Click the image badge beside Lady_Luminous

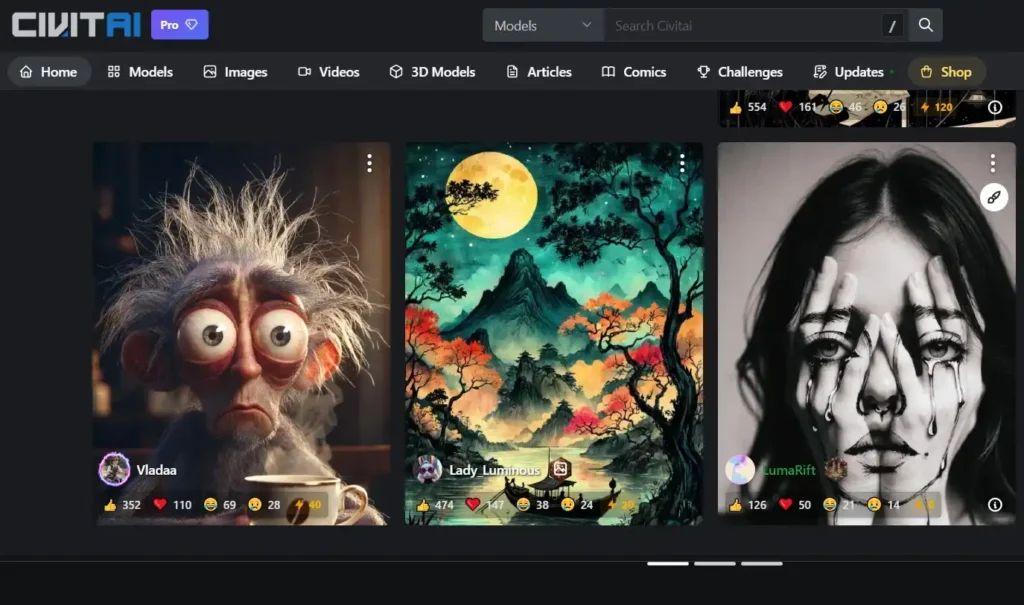point(560,468)
